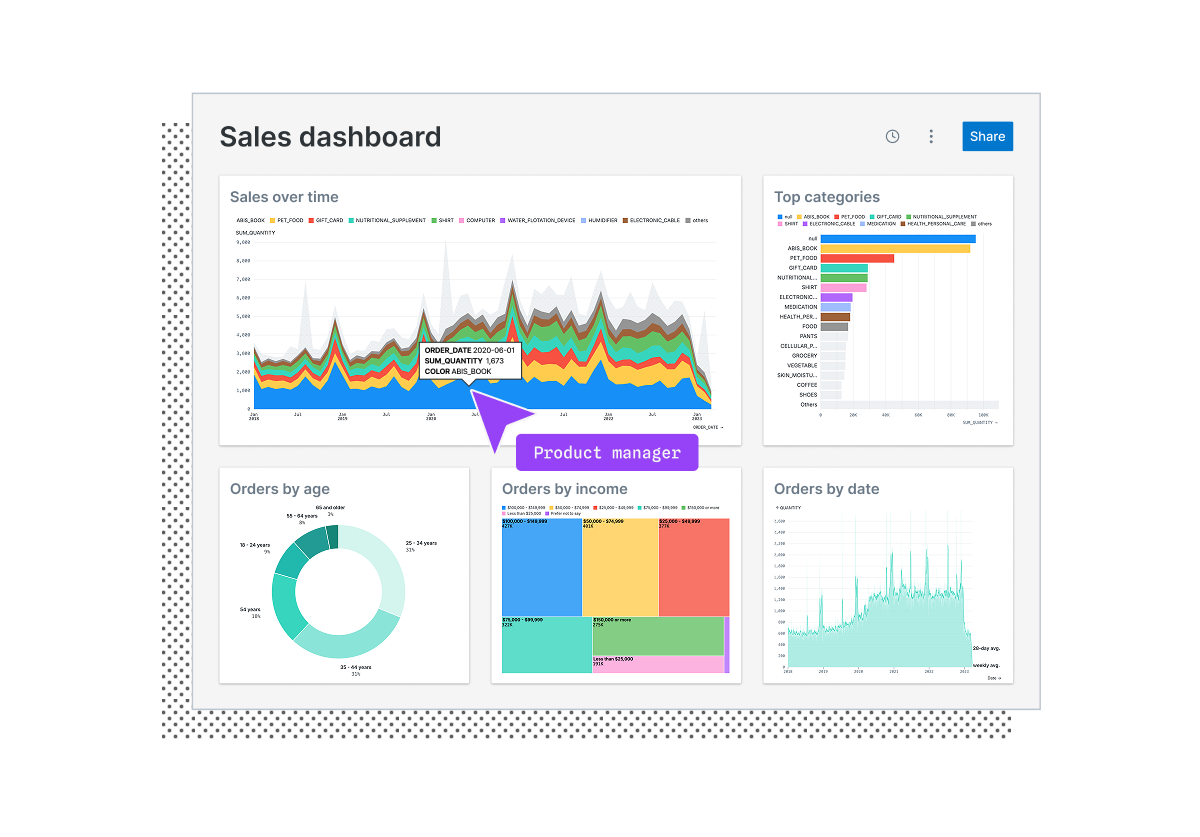The width and height of the screenshot is (1200, 837).
Task: Select the $75,000 - $99,999 teal treemap tile
Action: (x=547, y=645)
